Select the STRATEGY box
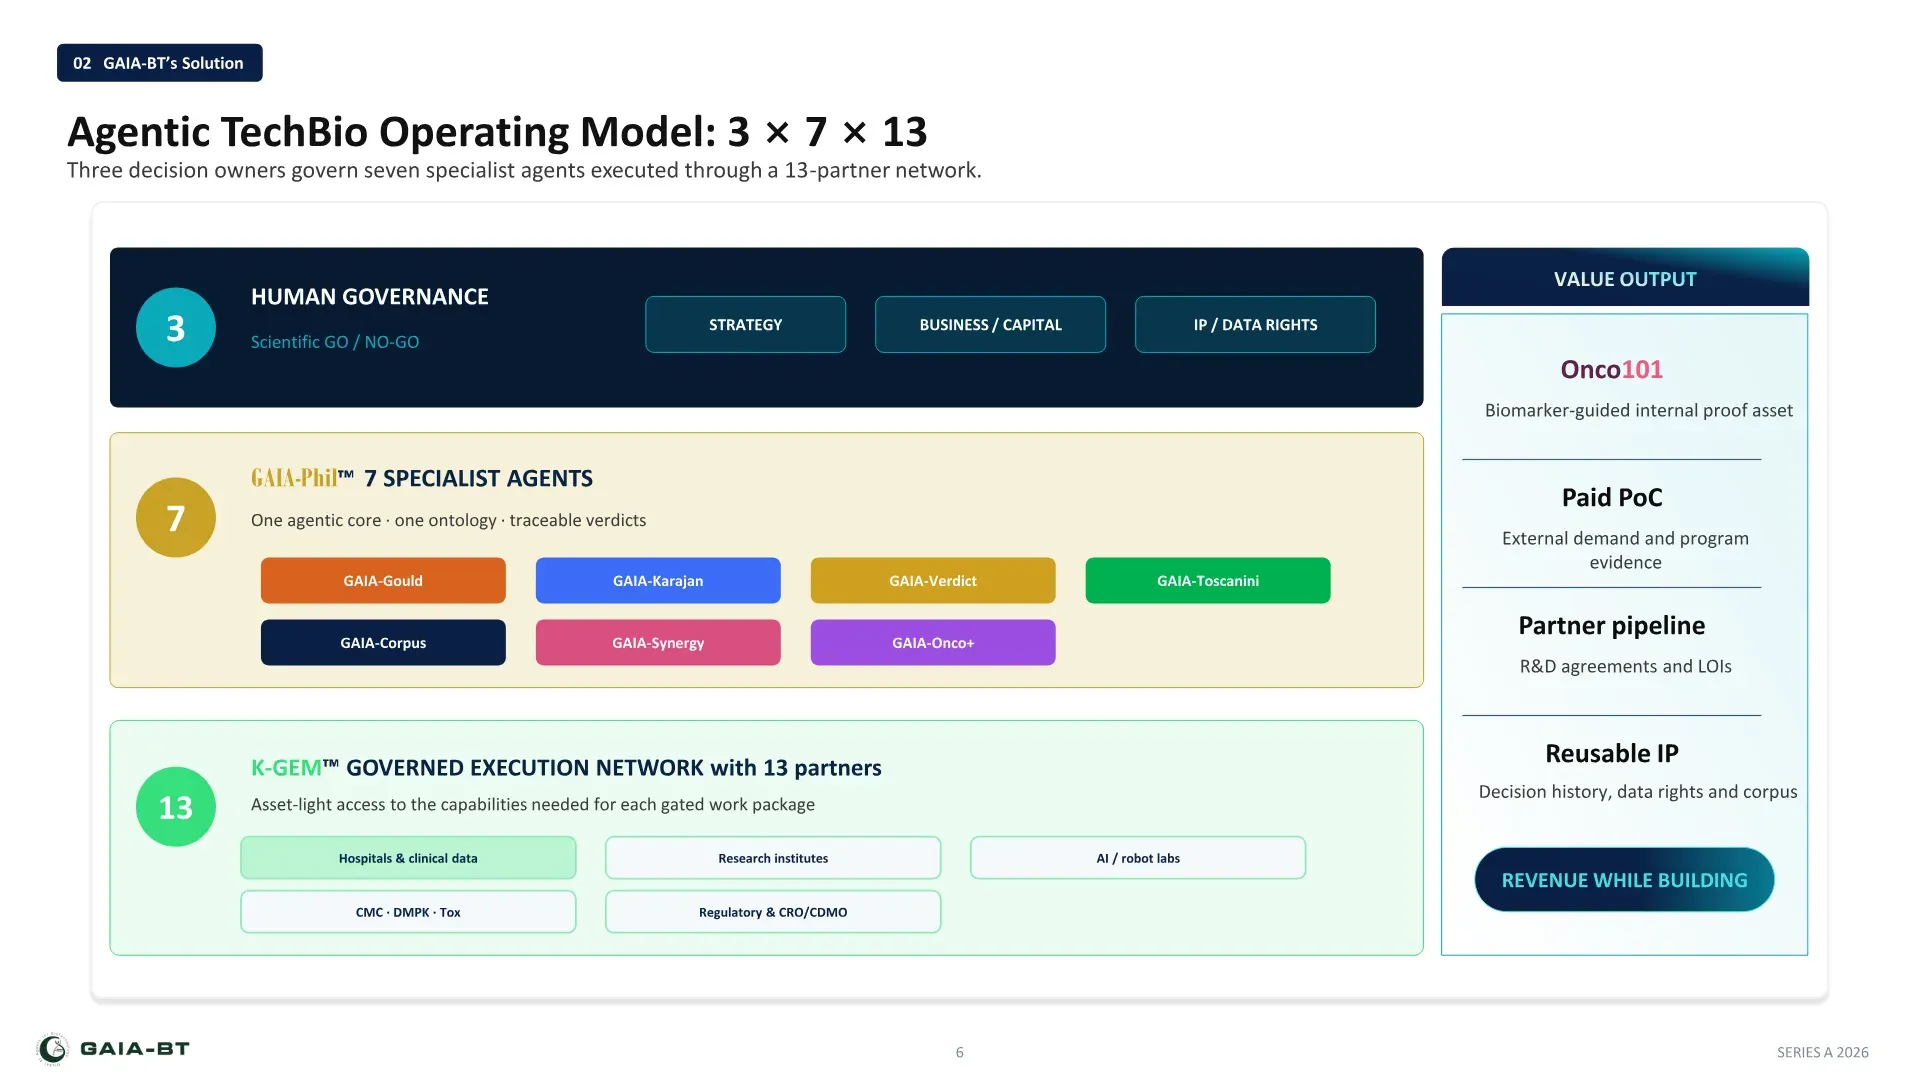This screenshot has width=1919, height=1080. (746, 325)
